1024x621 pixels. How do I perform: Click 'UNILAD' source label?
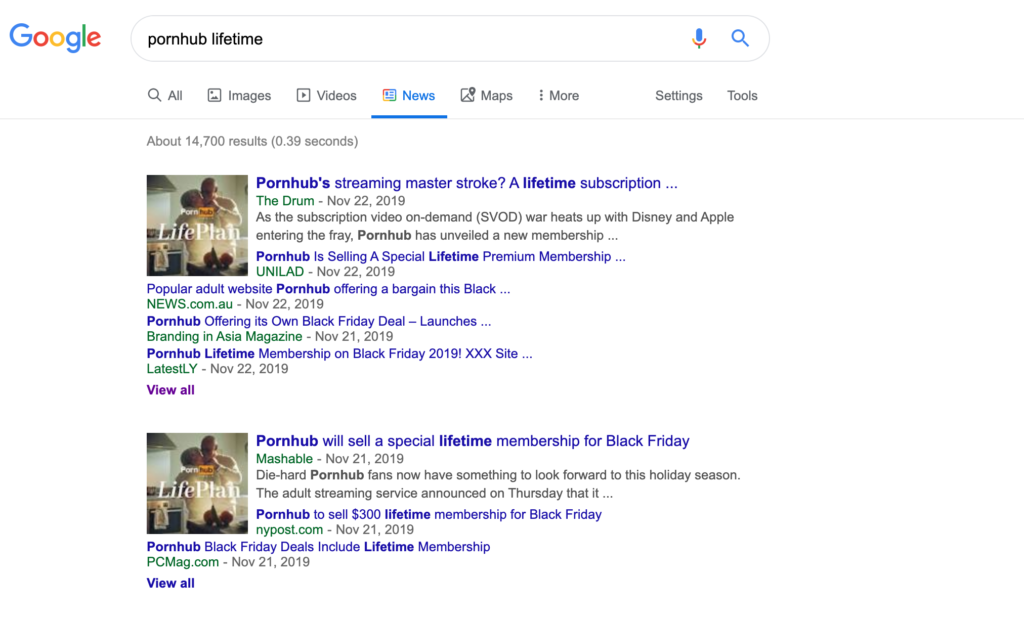tap(280, 272)
